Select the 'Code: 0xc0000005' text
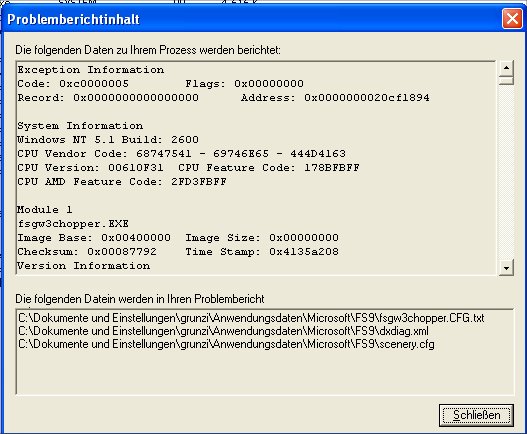 click(x=73, y=84)
